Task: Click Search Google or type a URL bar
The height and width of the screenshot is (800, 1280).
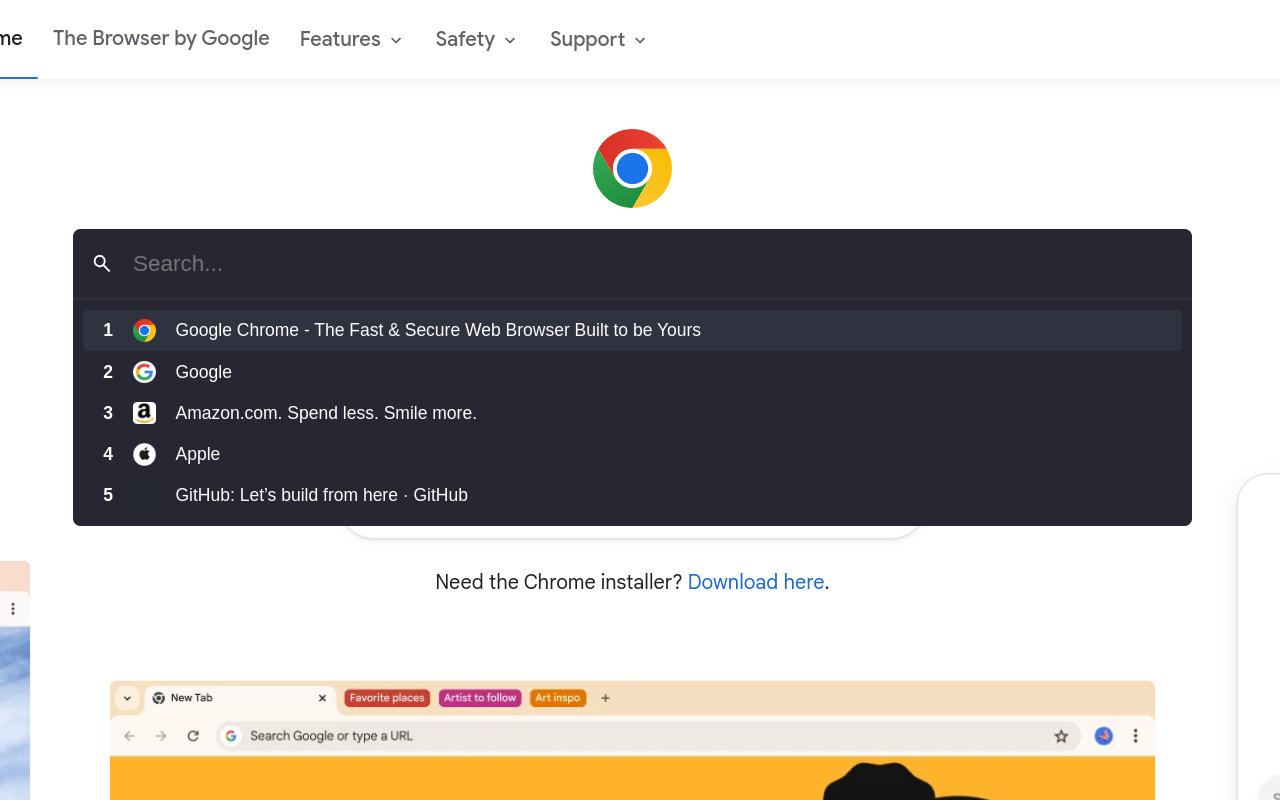Action: coord(648,736)
